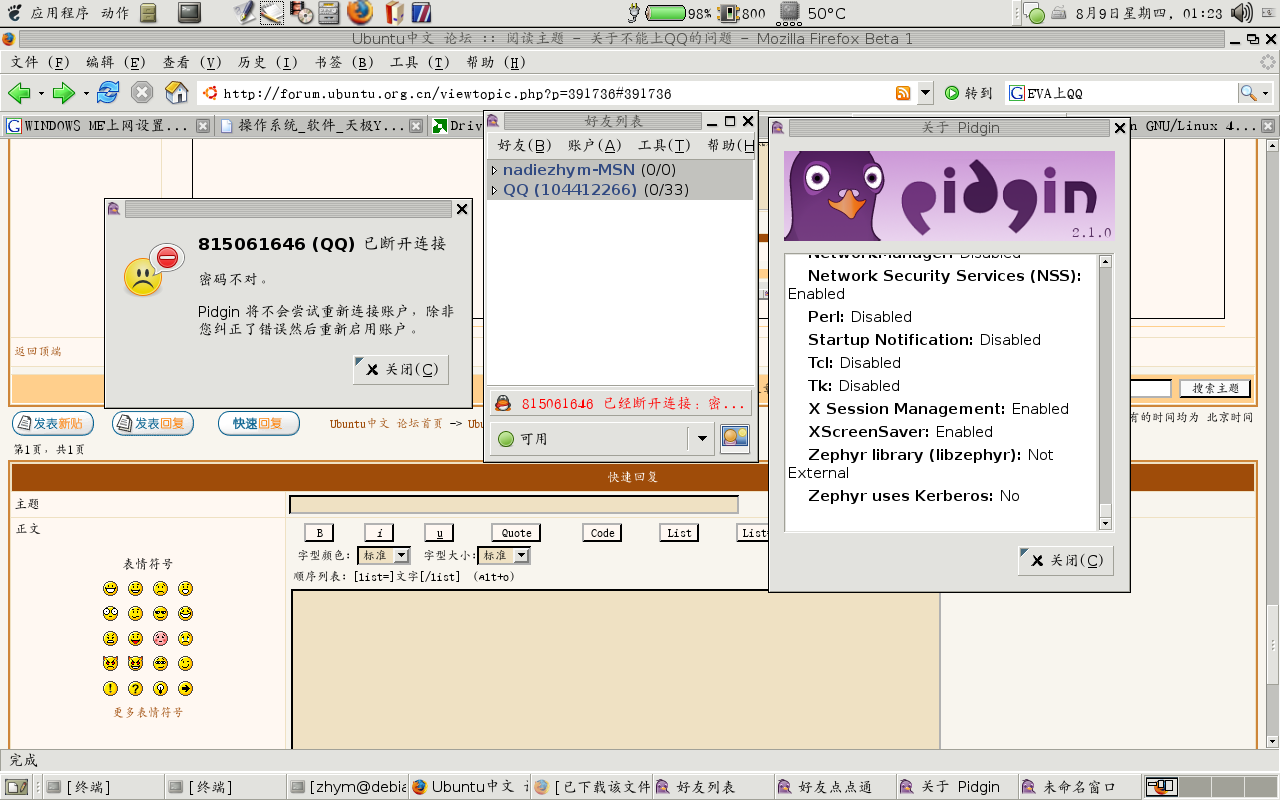The width and height of the screenshot is (1280, 800).
Task: Click the 搜索主题 search topic button
Action: tap(1215, 388)
